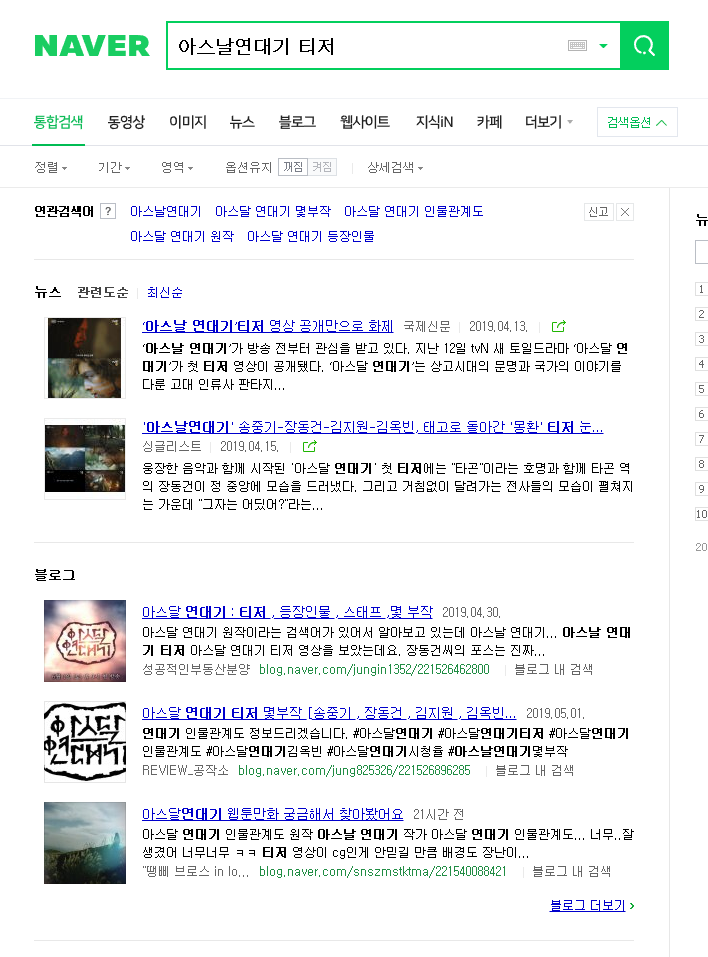Open the 뉴스 tab
This screenshot has width=708, height=957.
[x=242, y=122]
